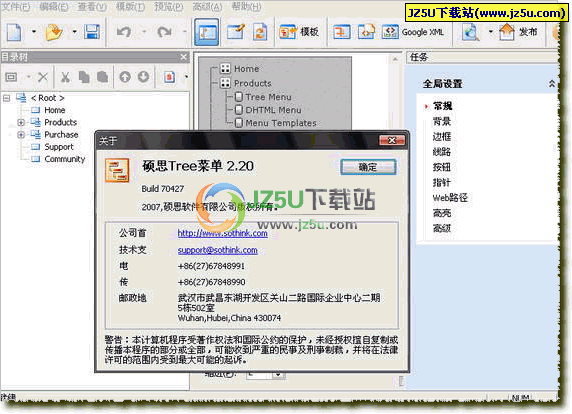Image resolution: width=572 pixels, height=414 pixels.
Task: Open the 预览(P) menu
Action: coord(169,6)
